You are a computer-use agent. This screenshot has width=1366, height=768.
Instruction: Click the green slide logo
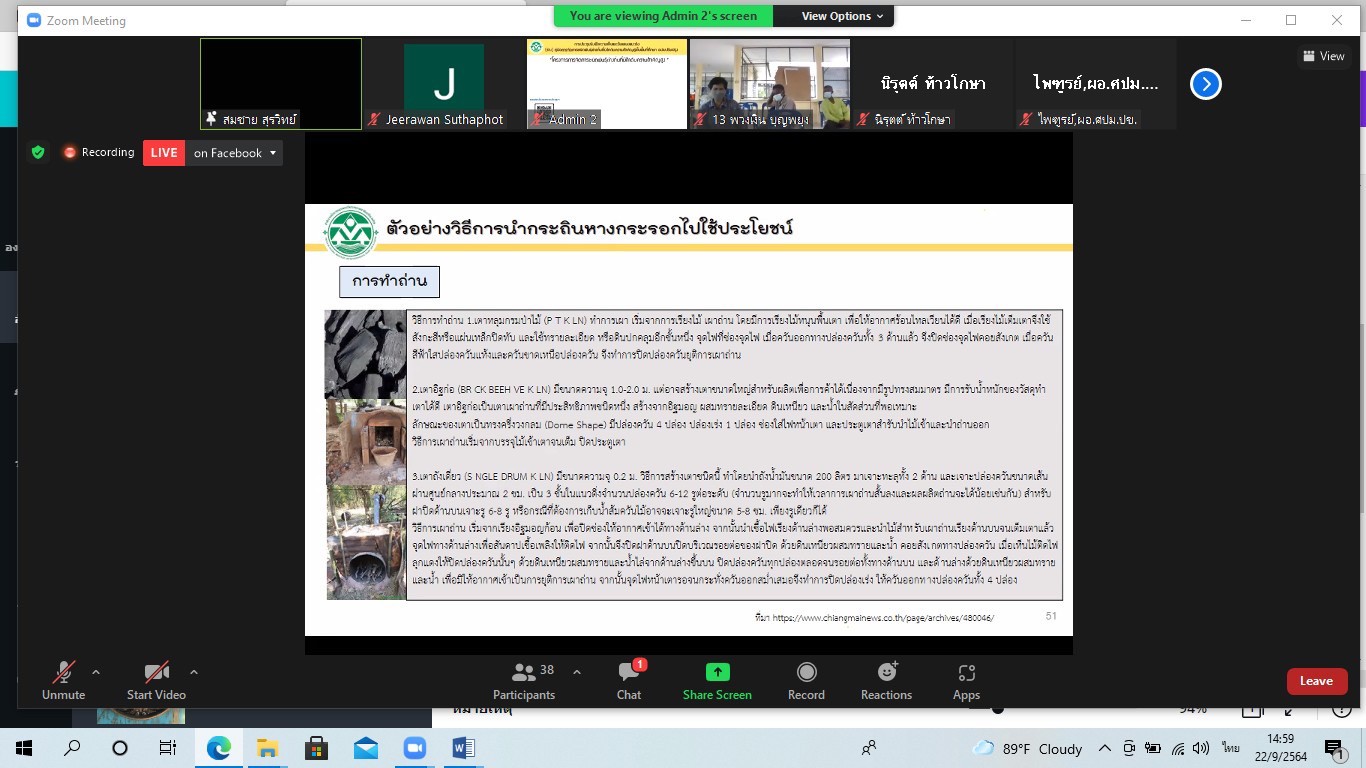350,232
